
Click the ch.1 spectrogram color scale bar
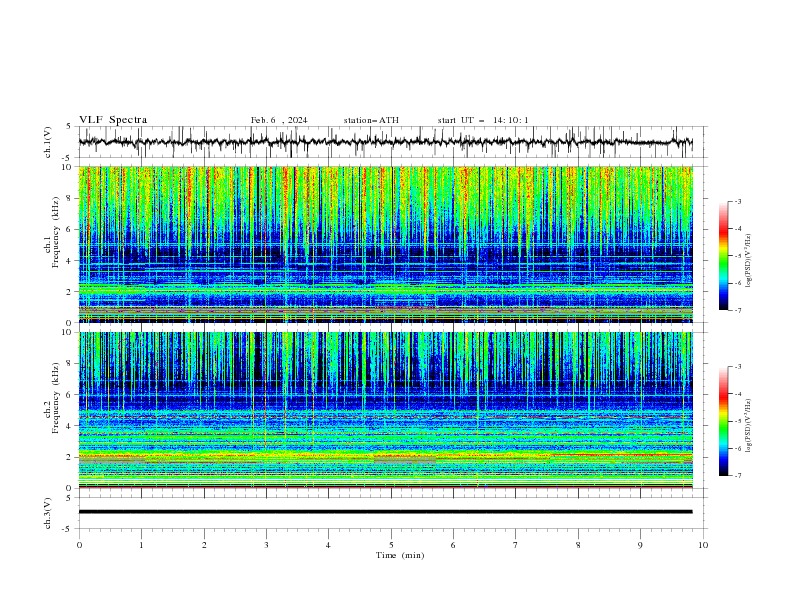pos(723,256)
